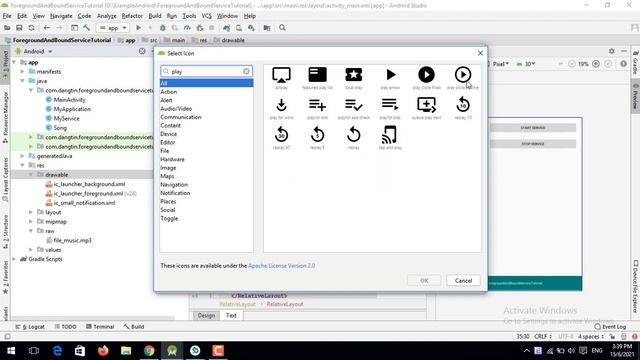
Task: Open the Refactor menu
Action: [132, 16]
